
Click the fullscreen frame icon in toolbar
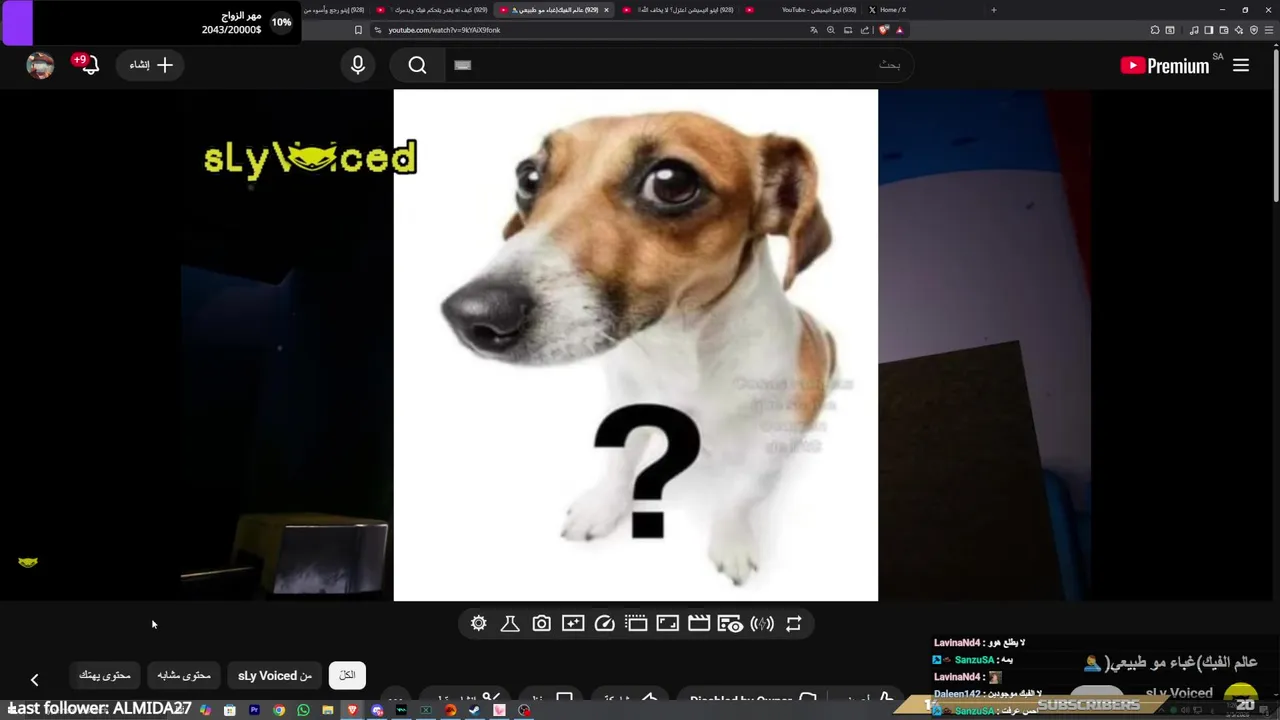pyautogui.click(x=667, y=624)
